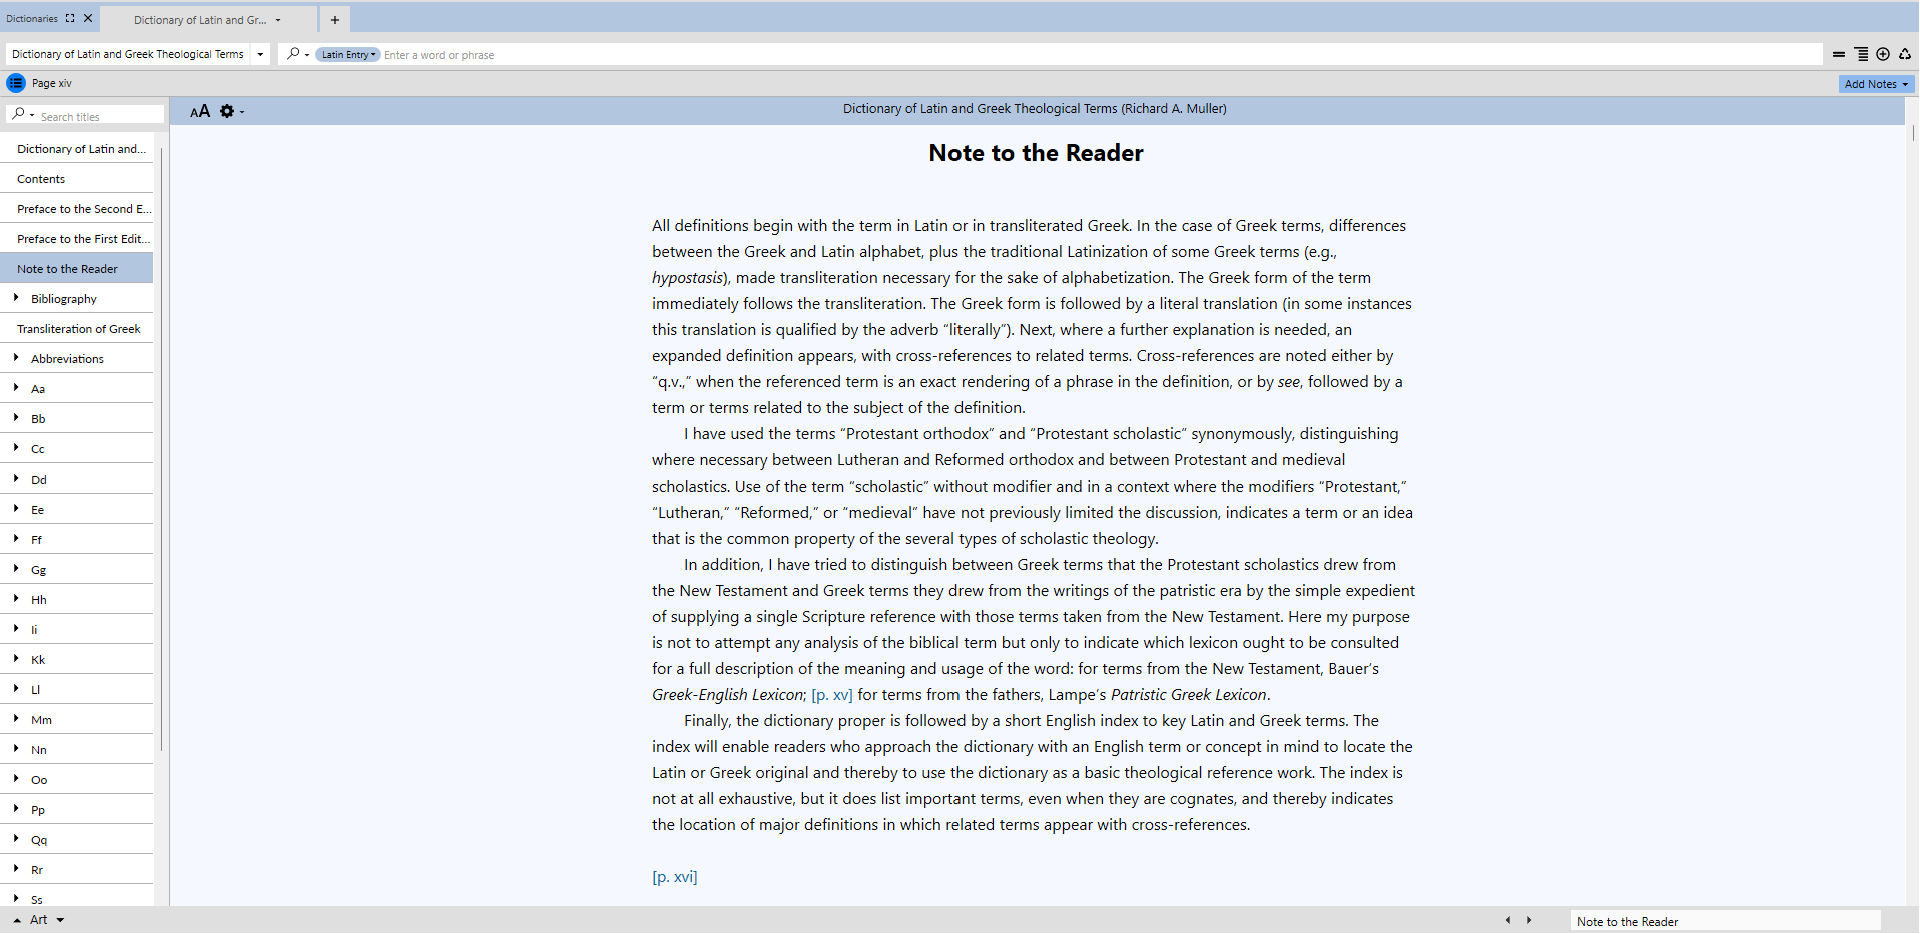Open the gear display settings menu
1920x934 pixels.
tap(231, 111)
